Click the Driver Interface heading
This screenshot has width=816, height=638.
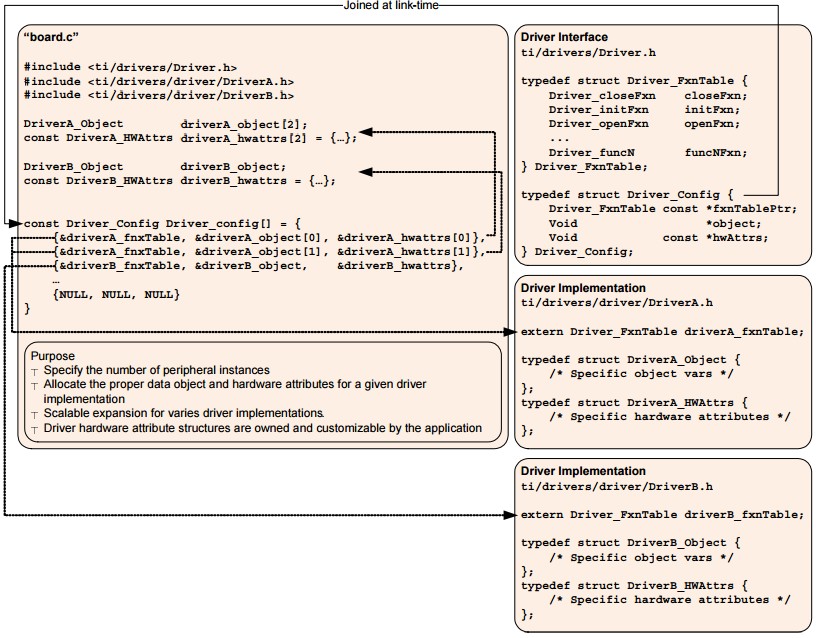[x=564, y=37]
